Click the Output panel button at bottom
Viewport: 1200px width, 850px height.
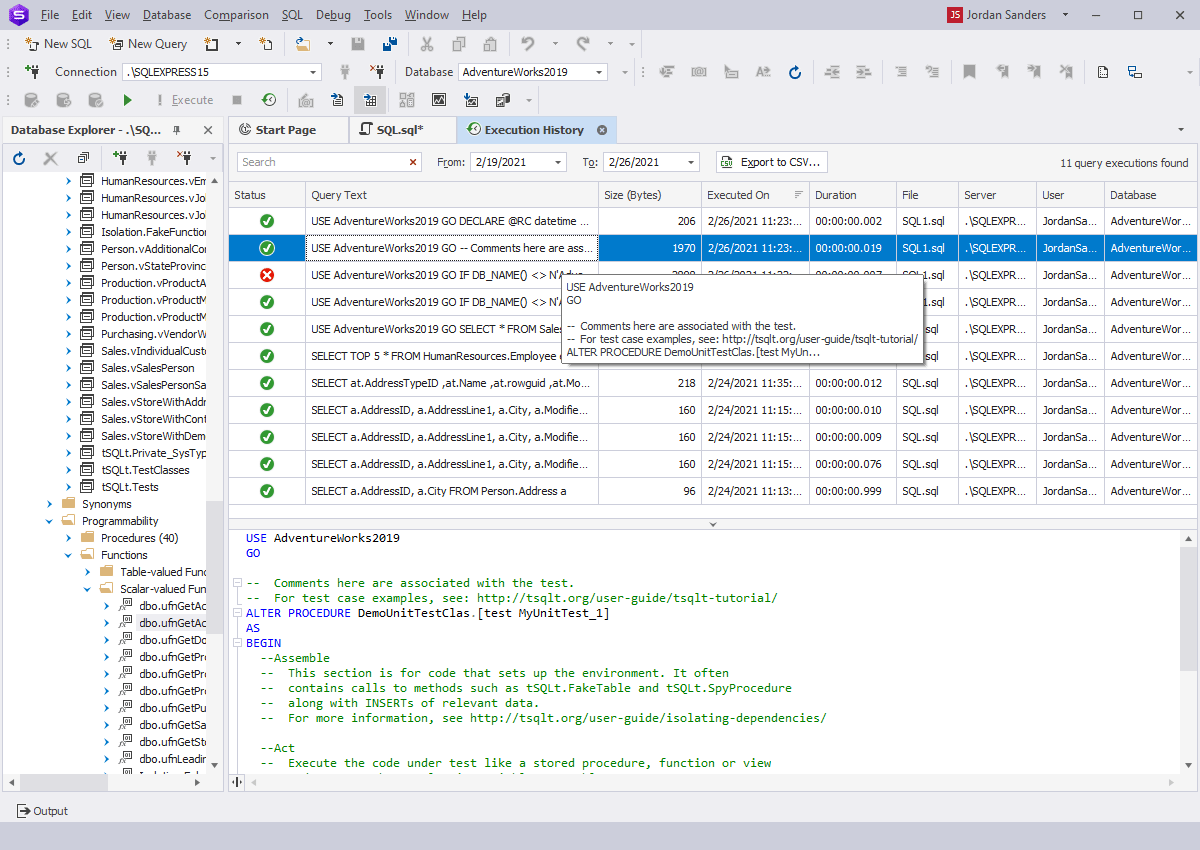pos(43,811)
